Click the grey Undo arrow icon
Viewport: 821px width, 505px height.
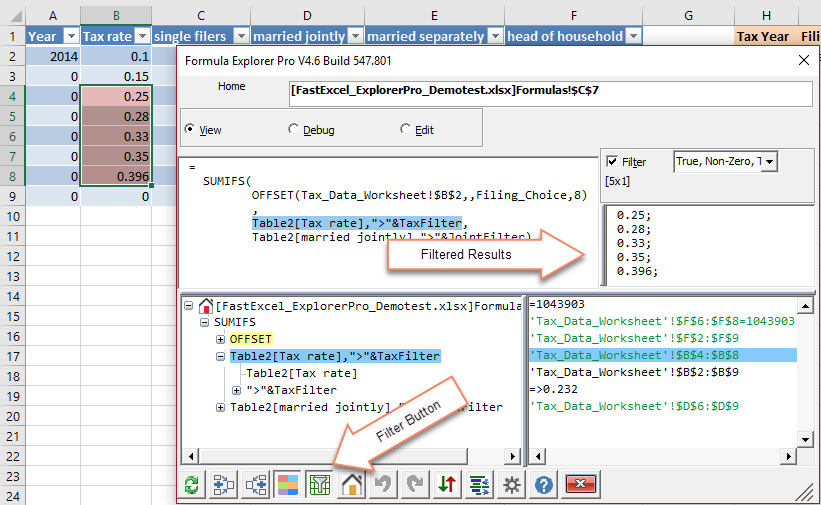pyautogui.click(x=384, y=484)
